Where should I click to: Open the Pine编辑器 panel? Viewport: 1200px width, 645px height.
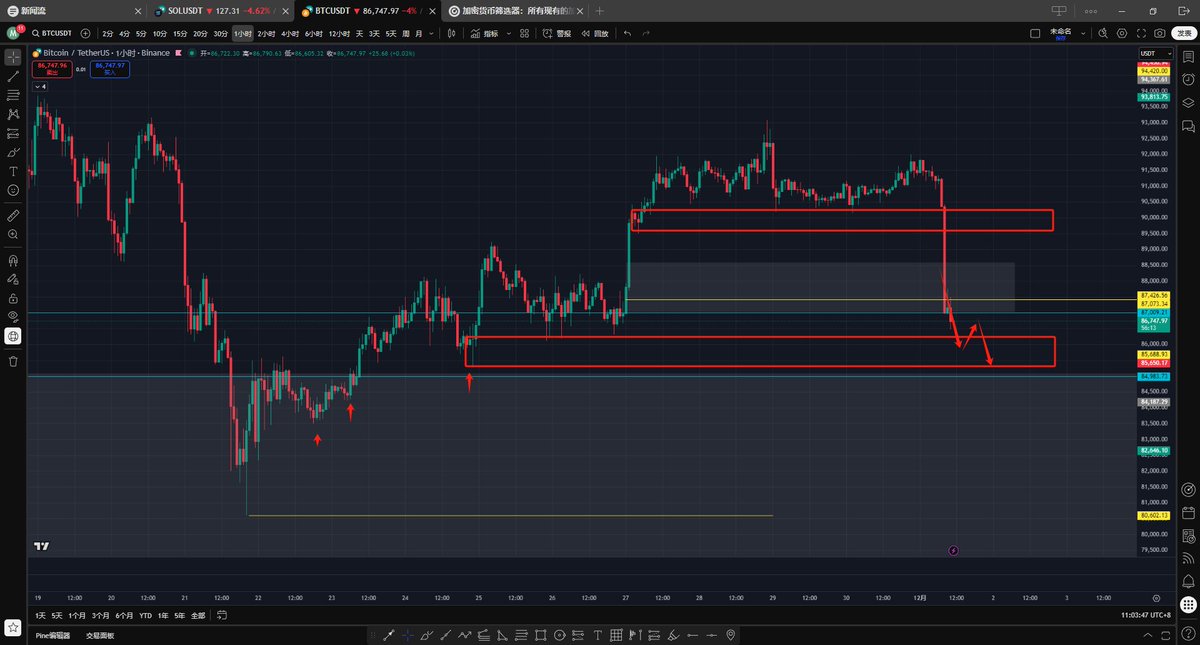tap(53, 635)
